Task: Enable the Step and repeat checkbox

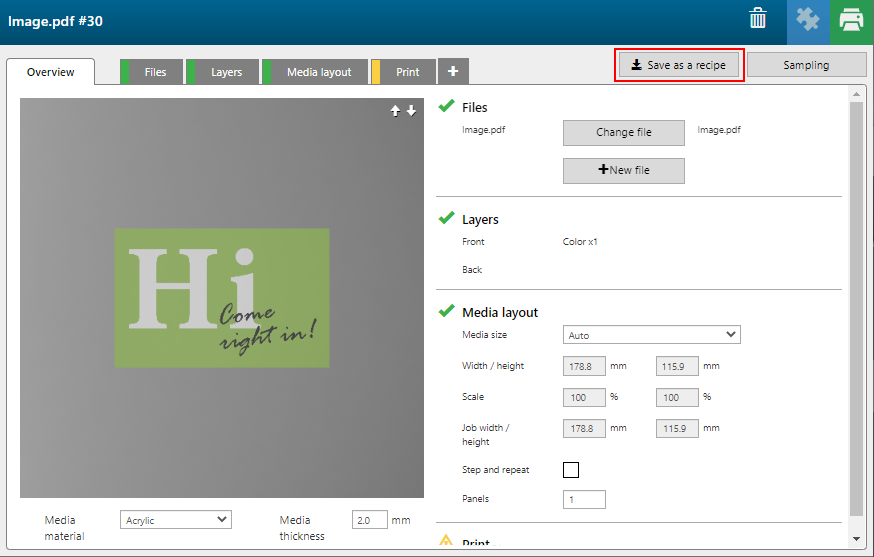Action: pos(571,470)
